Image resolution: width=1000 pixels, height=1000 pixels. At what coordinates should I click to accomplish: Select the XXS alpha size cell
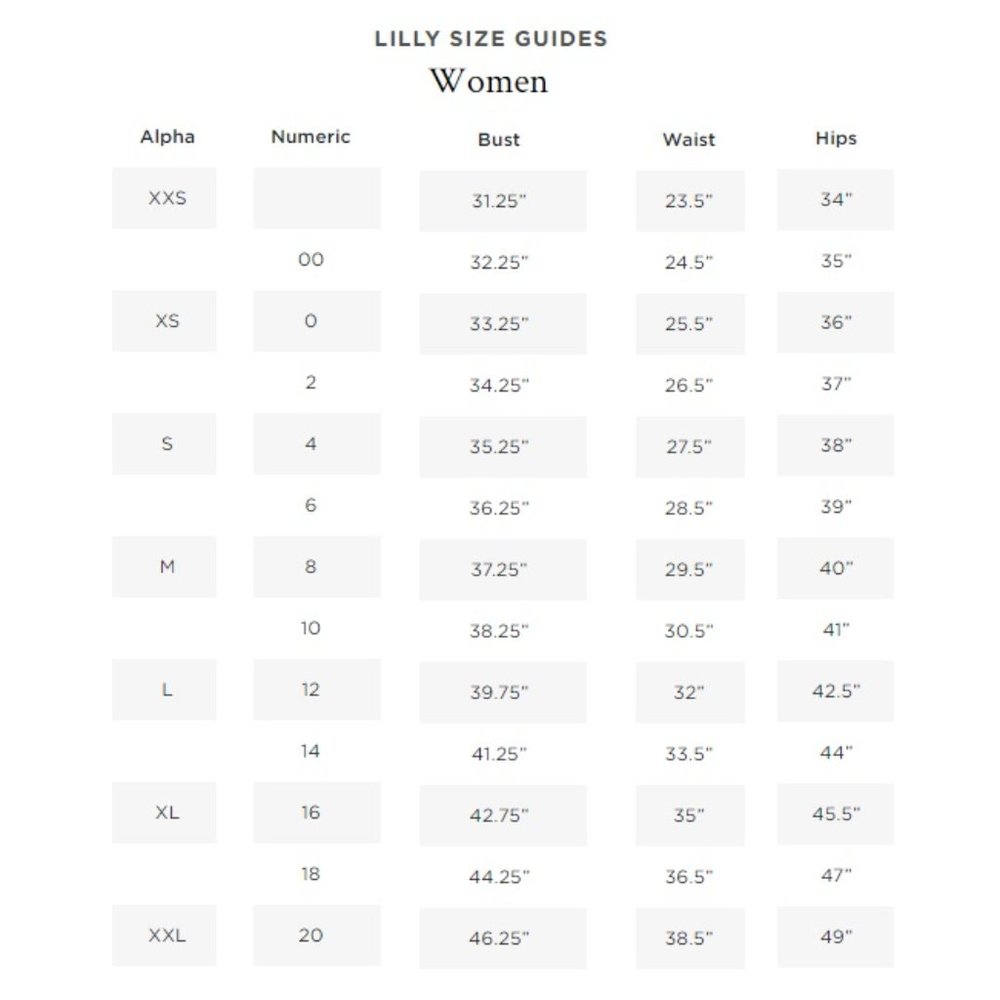tap(167, 198)
